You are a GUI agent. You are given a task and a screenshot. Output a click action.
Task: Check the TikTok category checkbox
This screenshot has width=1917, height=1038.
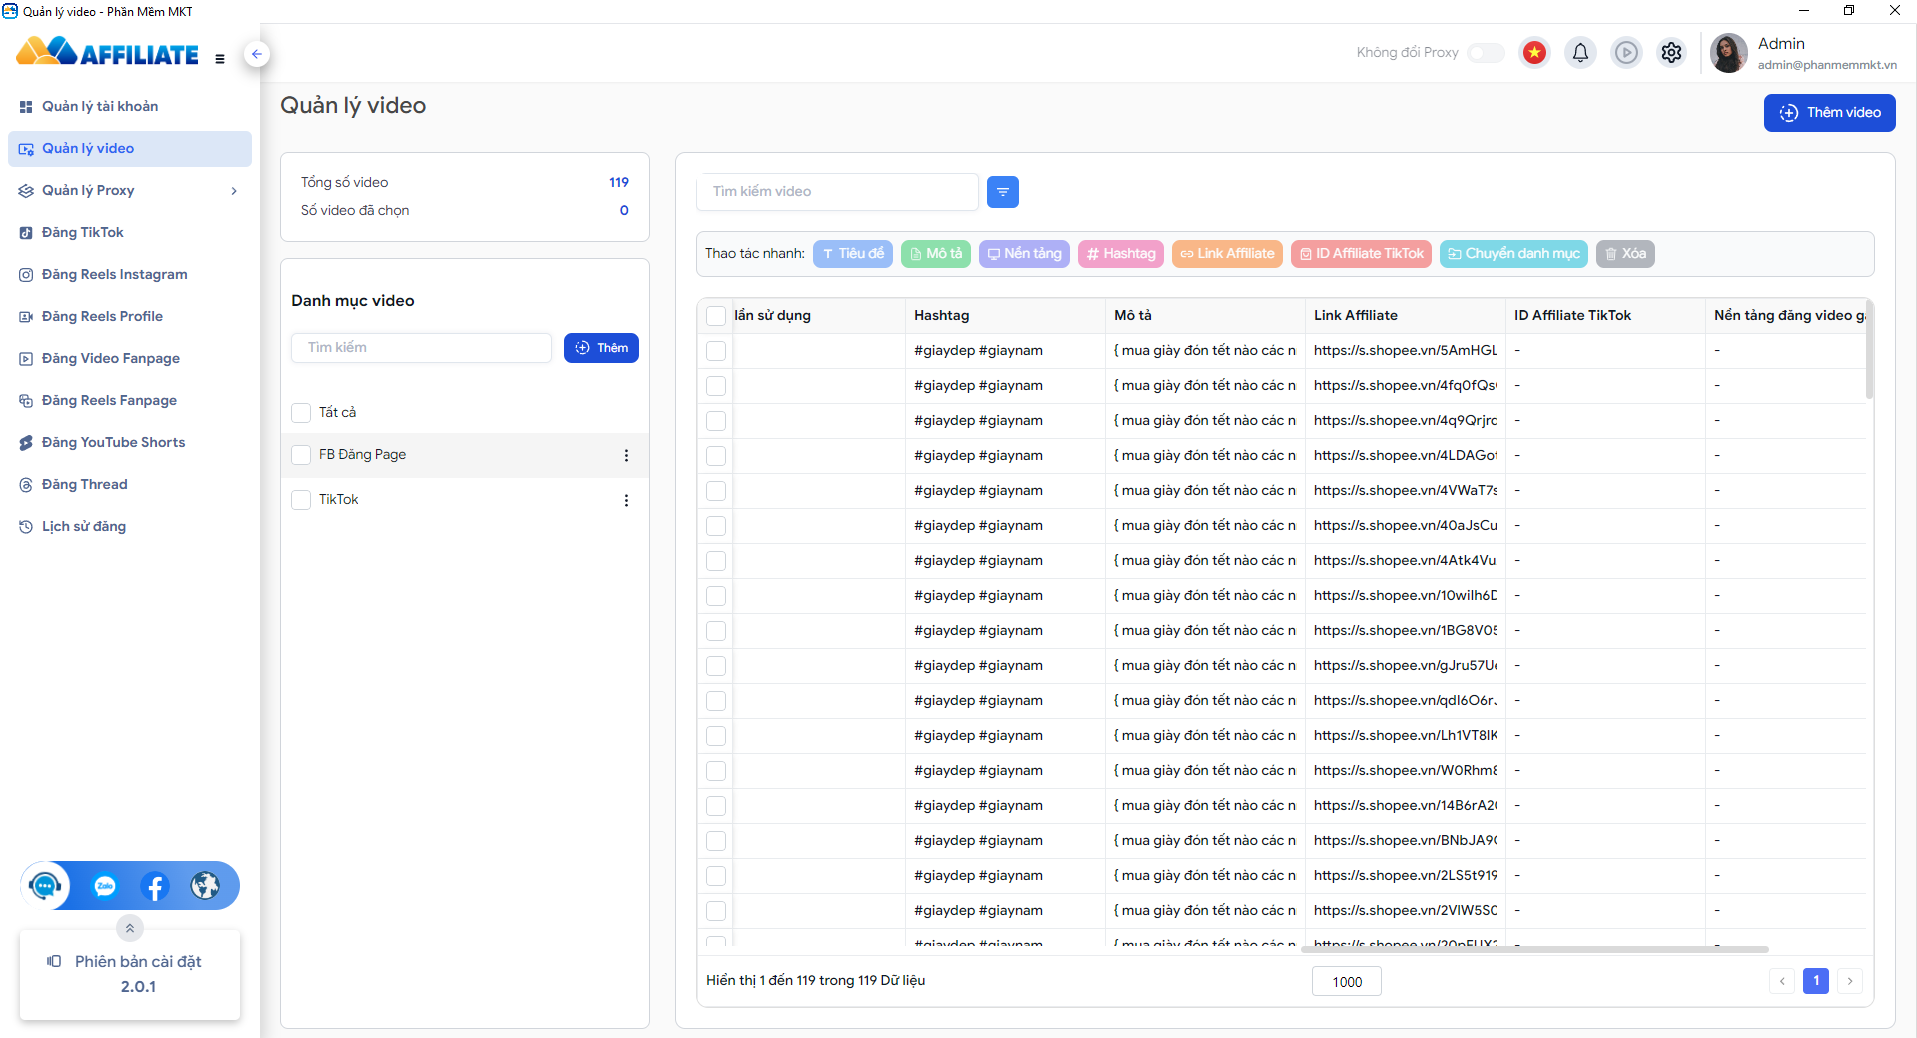(301, 500)
